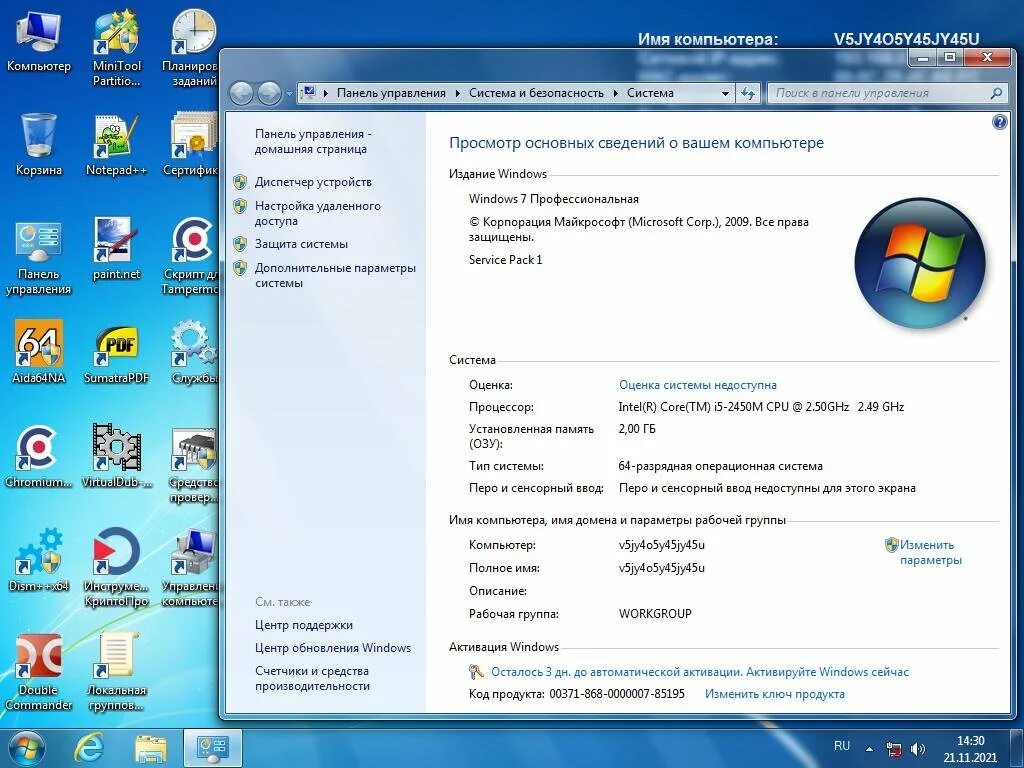Open Панель управления desktop icon

[x=39, y=257]
